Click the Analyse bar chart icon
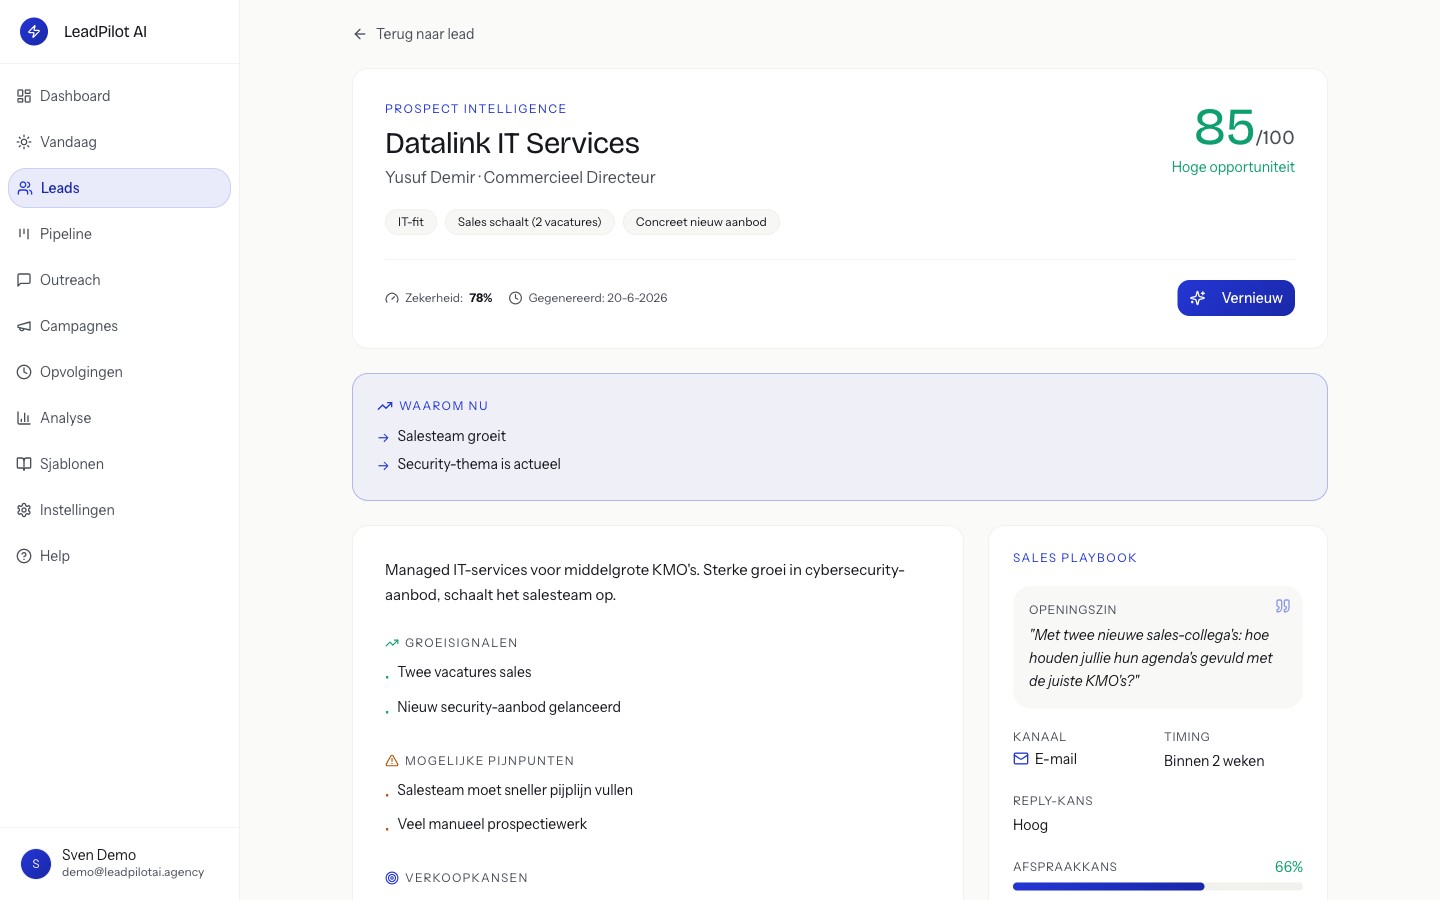The width and height of the screenshot is (1440, 900). pos(24,418)
